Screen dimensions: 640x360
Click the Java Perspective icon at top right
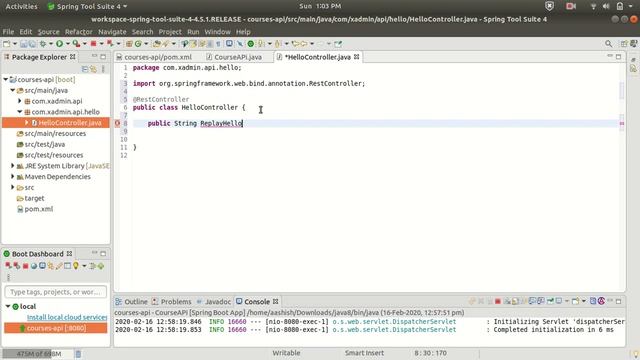point(633,44)
